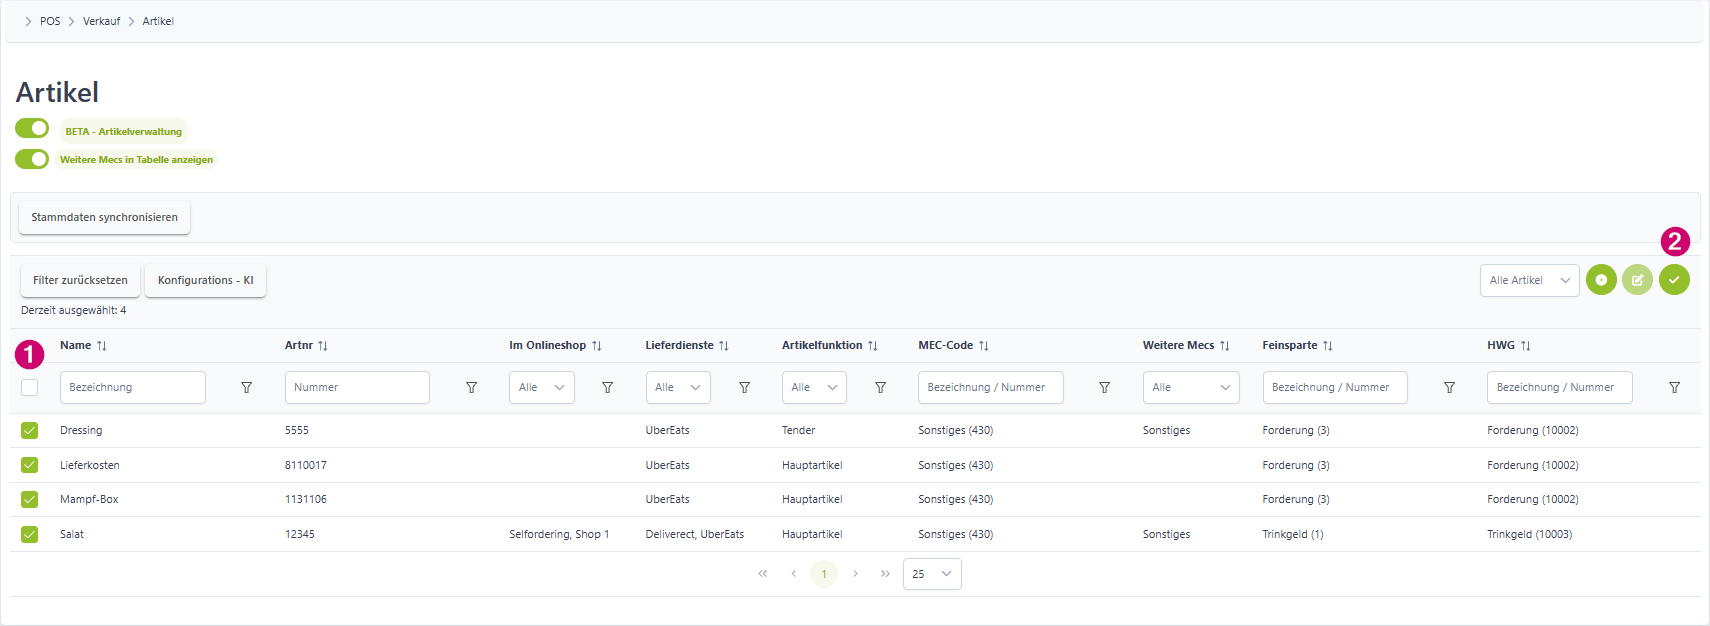Click the Dressing article name
Viewport: 1710px width, 626px height.
click(x=81, y=431)
